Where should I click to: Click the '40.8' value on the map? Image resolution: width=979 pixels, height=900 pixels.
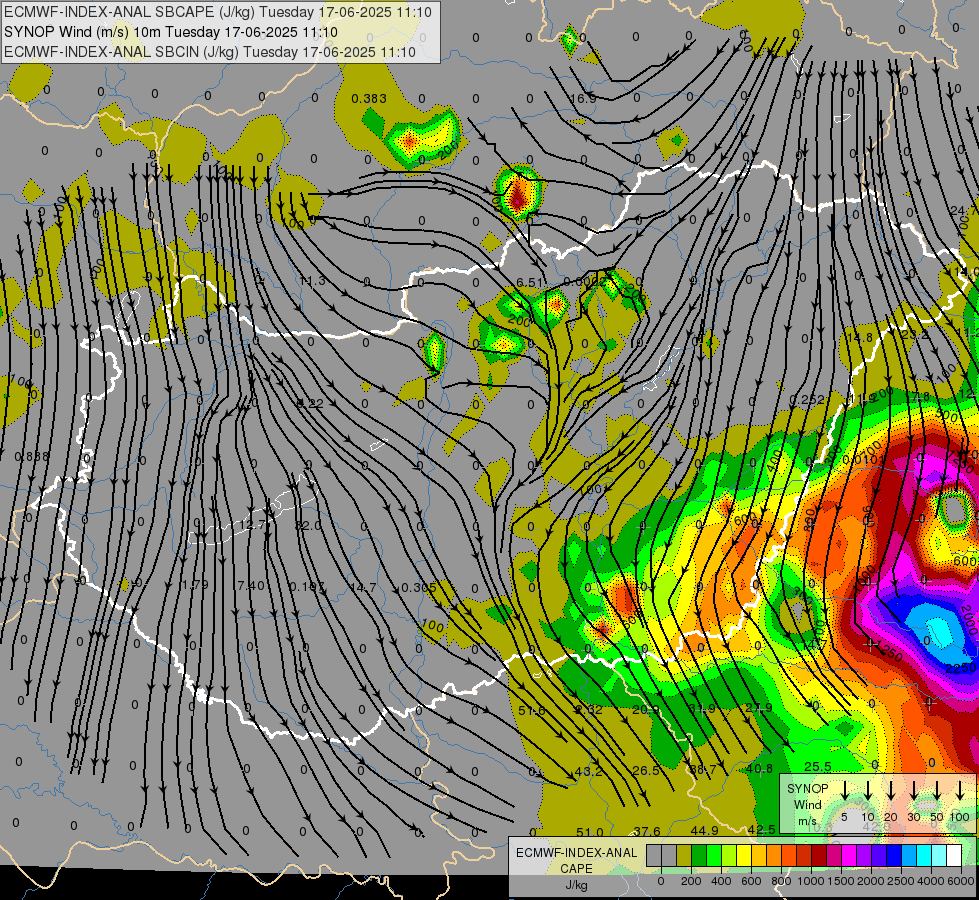coord(759,768)
